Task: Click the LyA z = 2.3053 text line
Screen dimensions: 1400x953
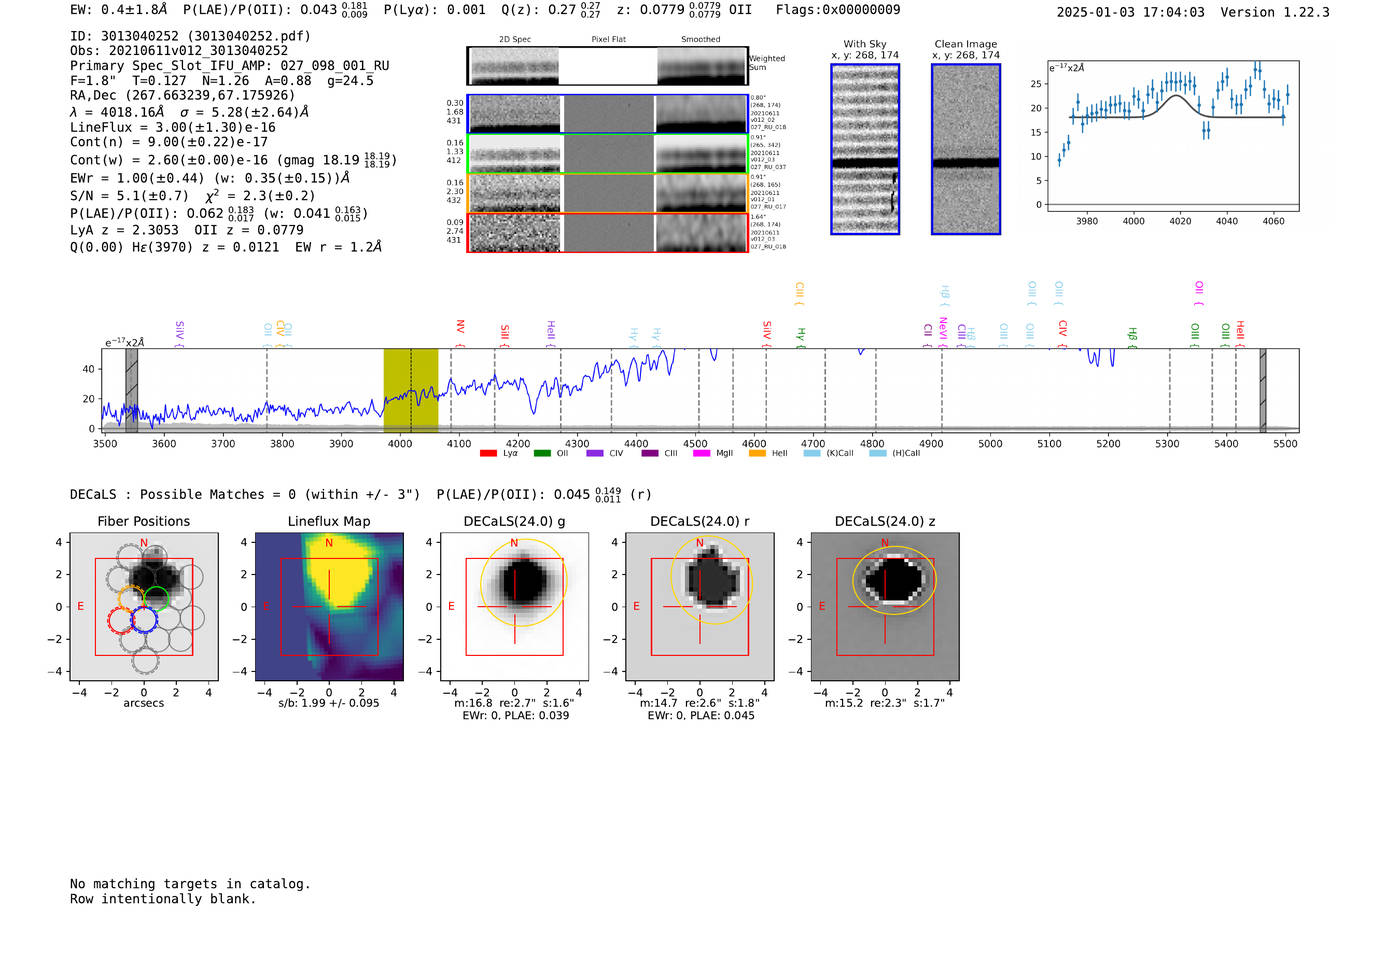Action: click(x=187, y=230)
